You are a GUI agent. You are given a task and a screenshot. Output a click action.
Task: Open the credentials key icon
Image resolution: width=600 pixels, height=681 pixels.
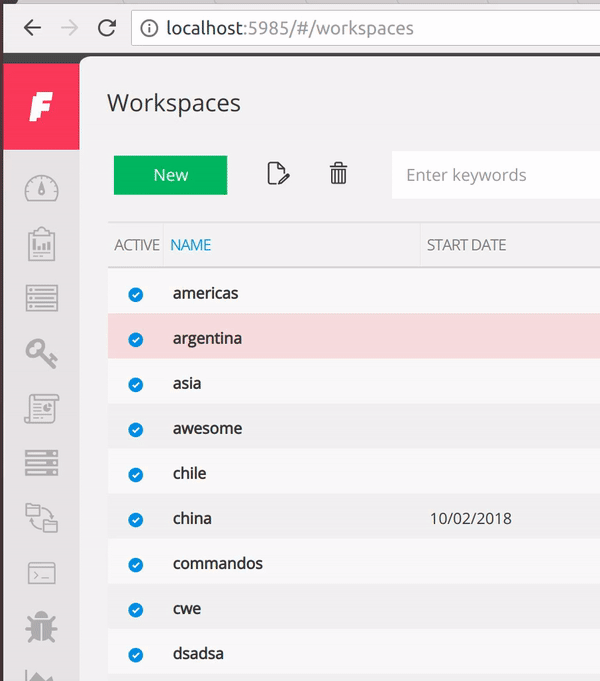pos(42,354)
